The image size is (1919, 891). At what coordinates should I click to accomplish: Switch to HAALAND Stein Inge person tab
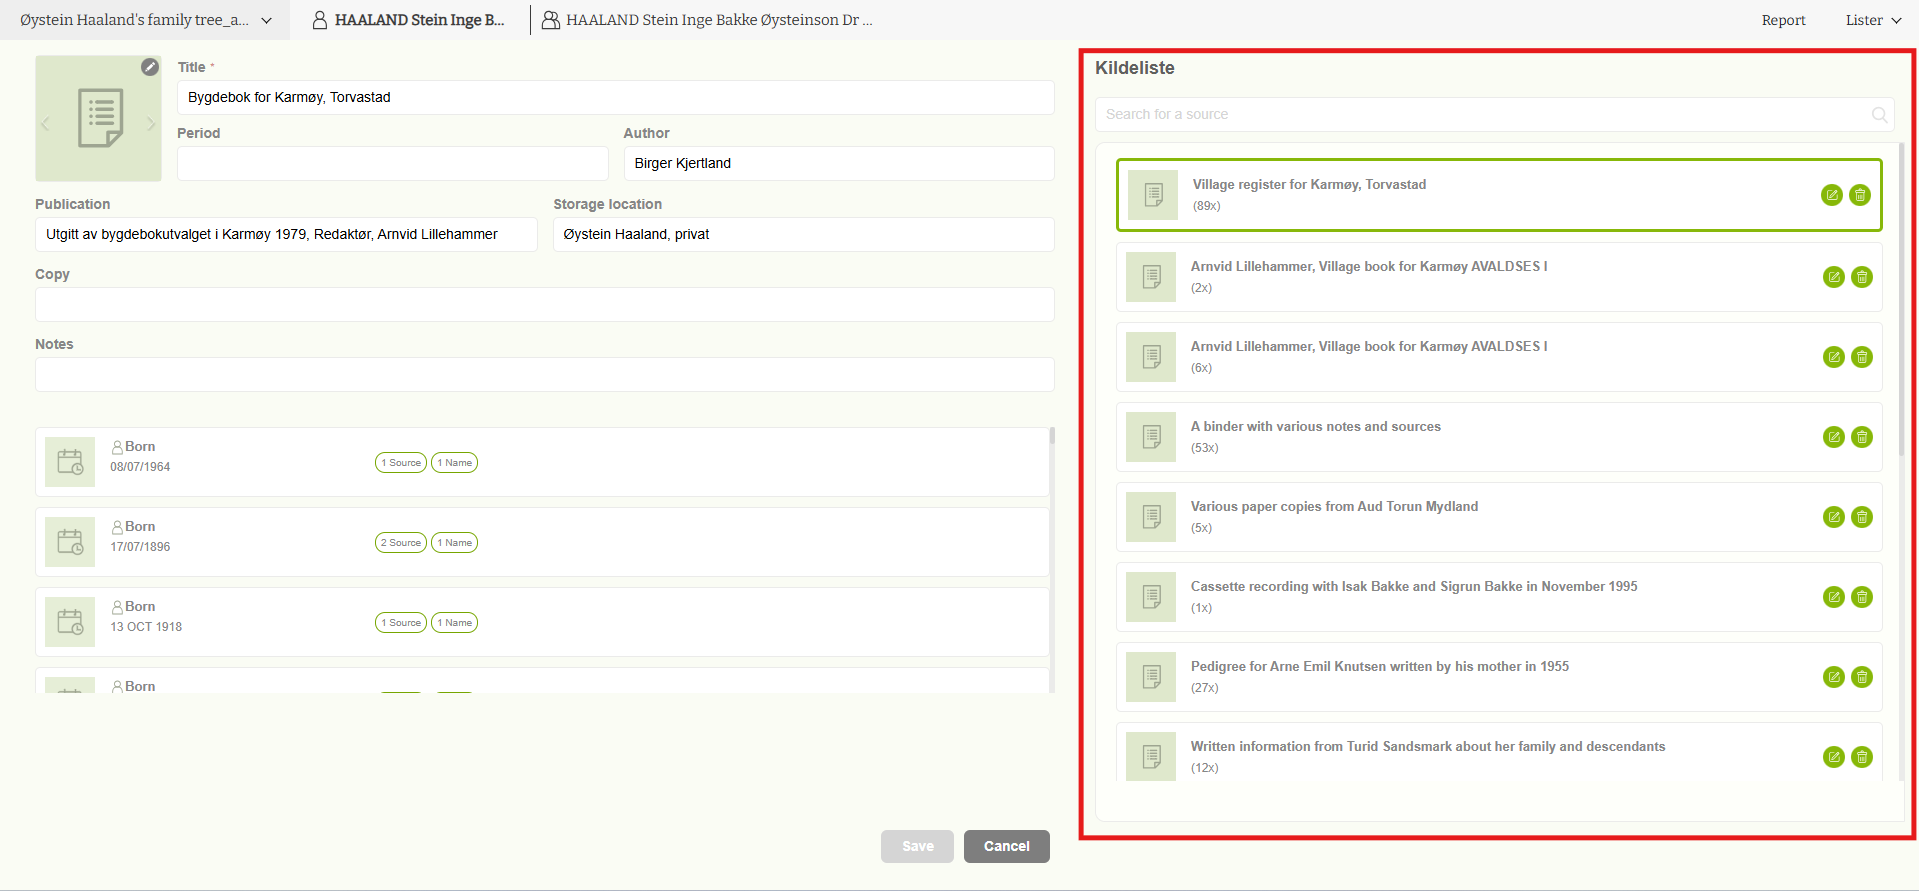pos(409,20)
